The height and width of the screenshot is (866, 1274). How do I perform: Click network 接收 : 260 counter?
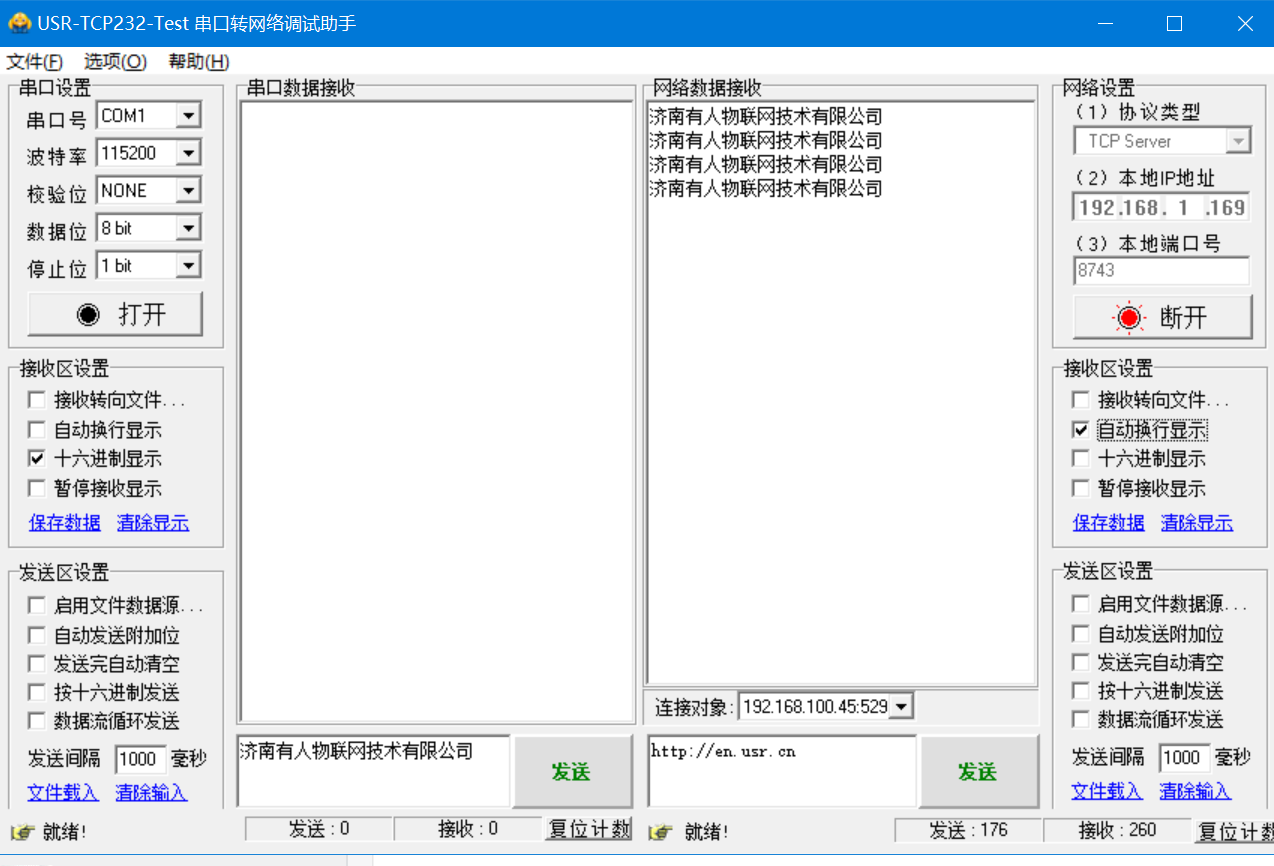1117,830
